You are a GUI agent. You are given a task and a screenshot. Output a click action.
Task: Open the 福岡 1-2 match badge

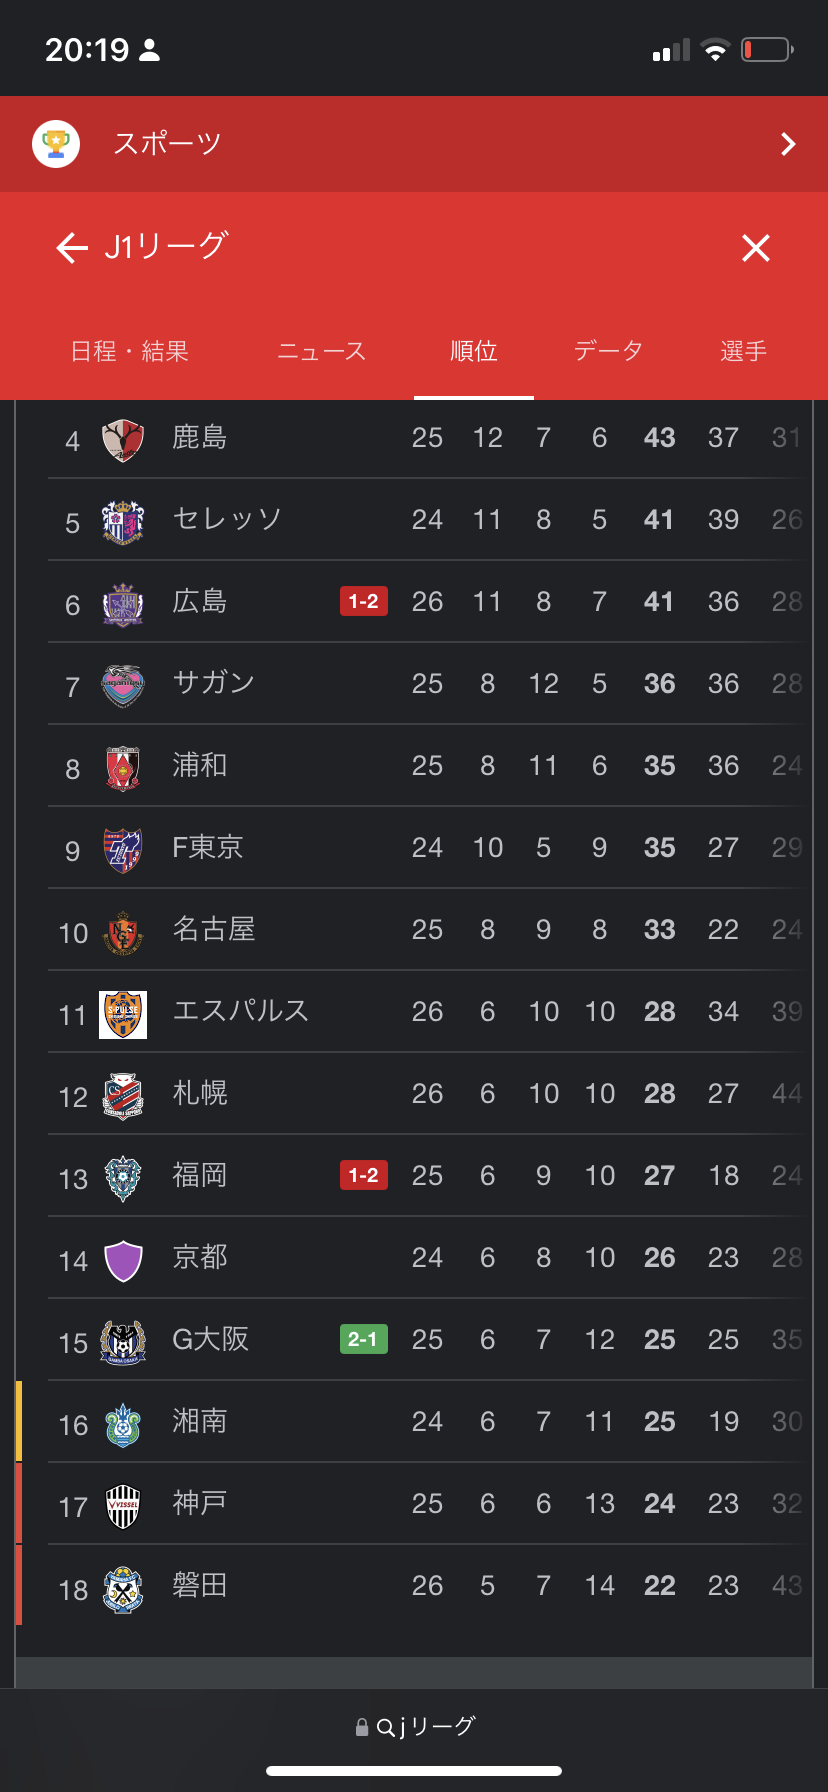[x=363, y=1175]
